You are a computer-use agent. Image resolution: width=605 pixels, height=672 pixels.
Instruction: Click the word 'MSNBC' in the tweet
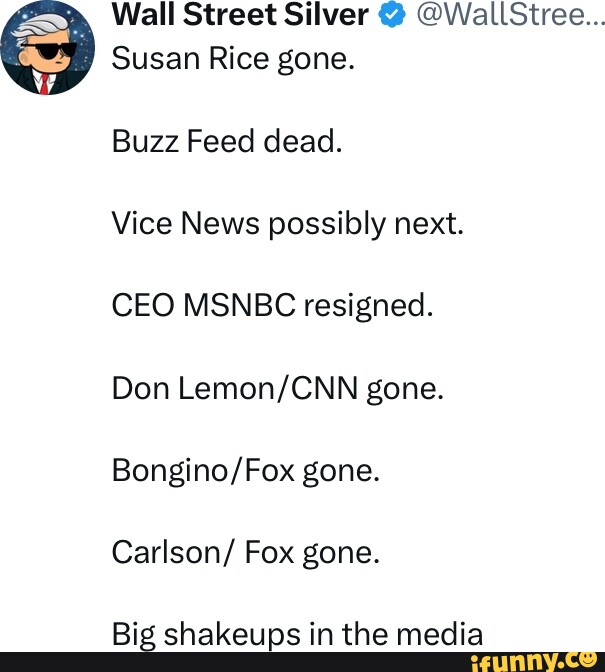click(242, 305)
